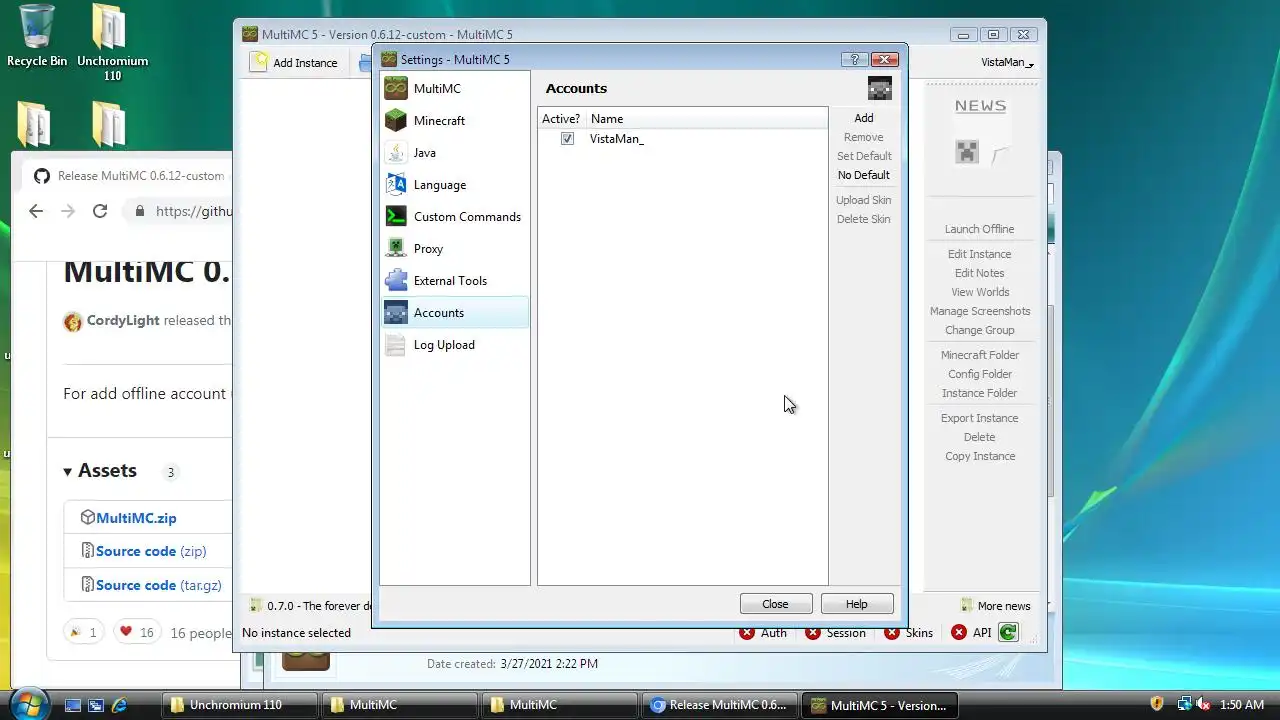Click Edit Notes in MultiMC side panel
Screen dimensions: 1280x720
pos(980,273)
